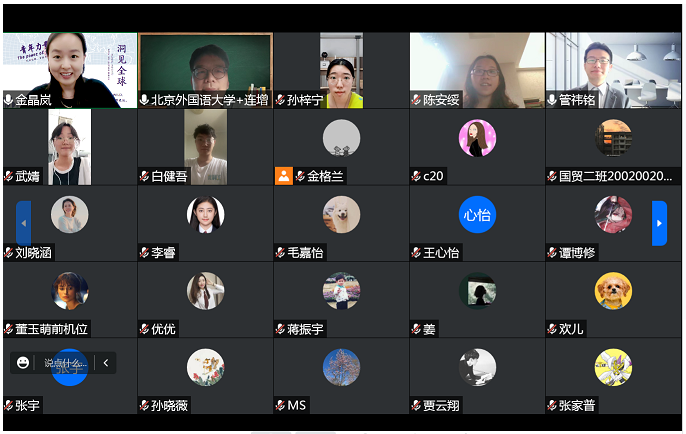This screenshot has height=434, width=686.
Task: Click the microphone icon beside 金晶岚
Action: [x=8, y=100]
